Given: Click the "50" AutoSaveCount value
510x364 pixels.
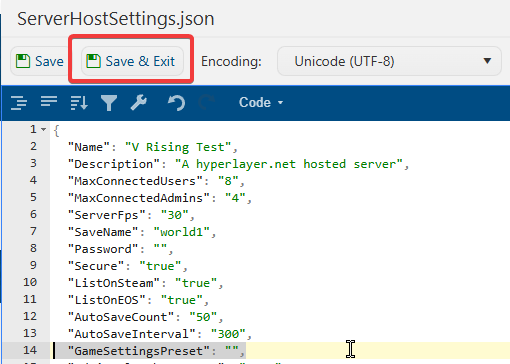Looking at the screenshot, I should [x=203, y=317].
